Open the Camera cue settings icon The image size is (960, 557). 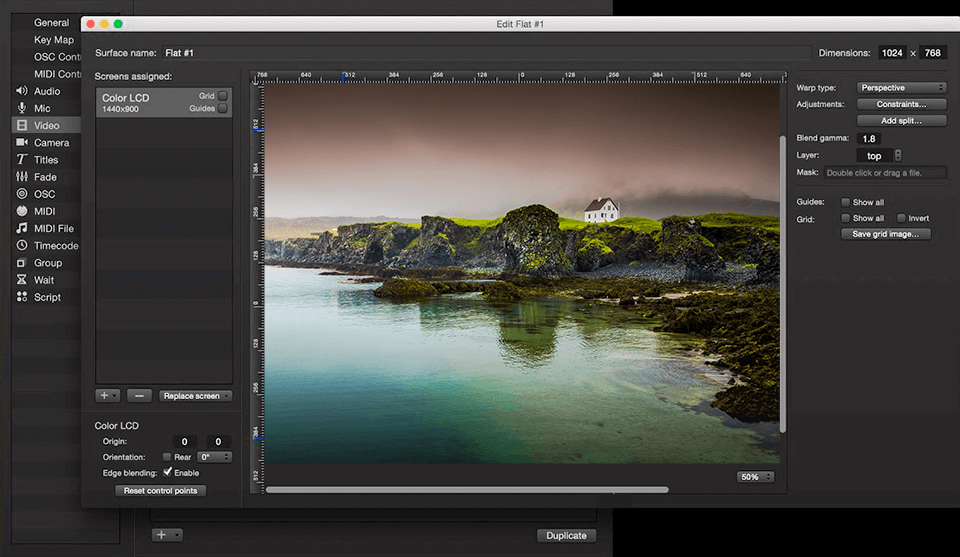coord(21,143)
